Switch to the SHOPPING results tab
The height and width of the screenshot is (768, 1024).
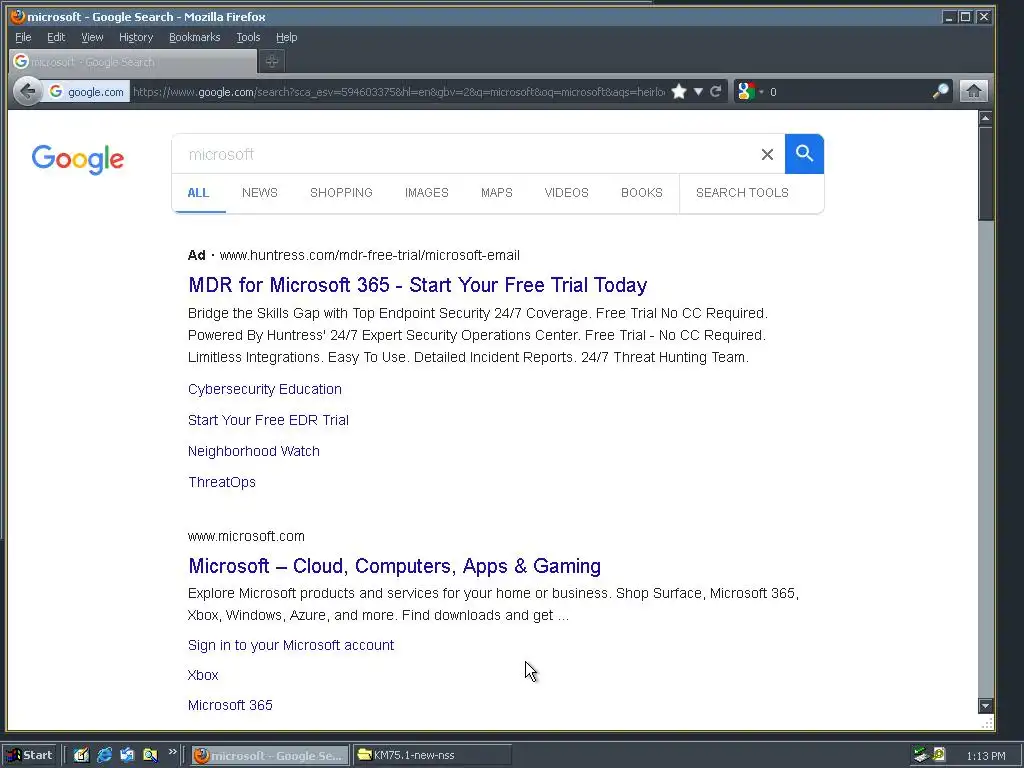(x=341, y=193)
